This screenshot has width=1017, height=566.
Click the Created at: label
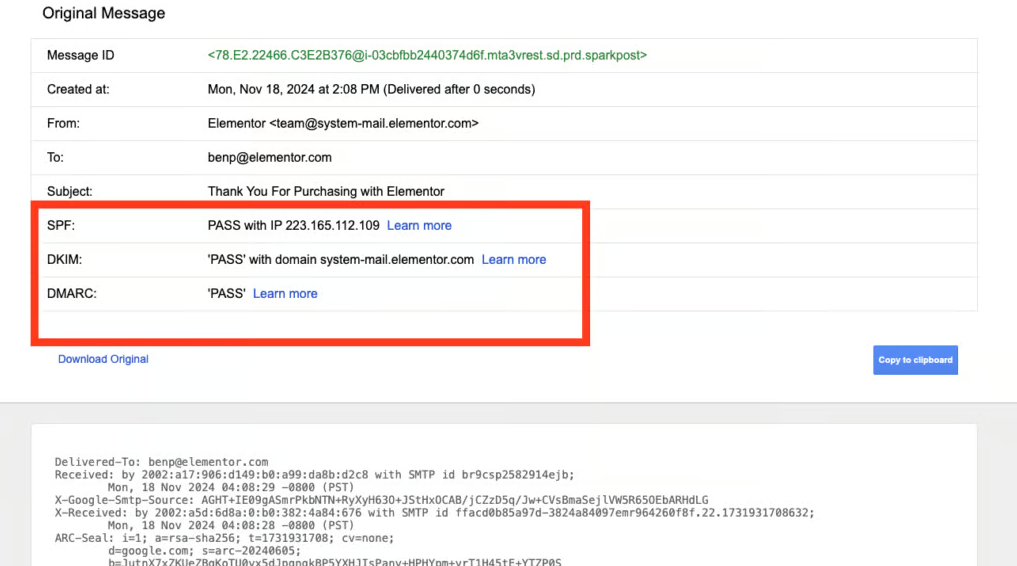pos(78,89)
